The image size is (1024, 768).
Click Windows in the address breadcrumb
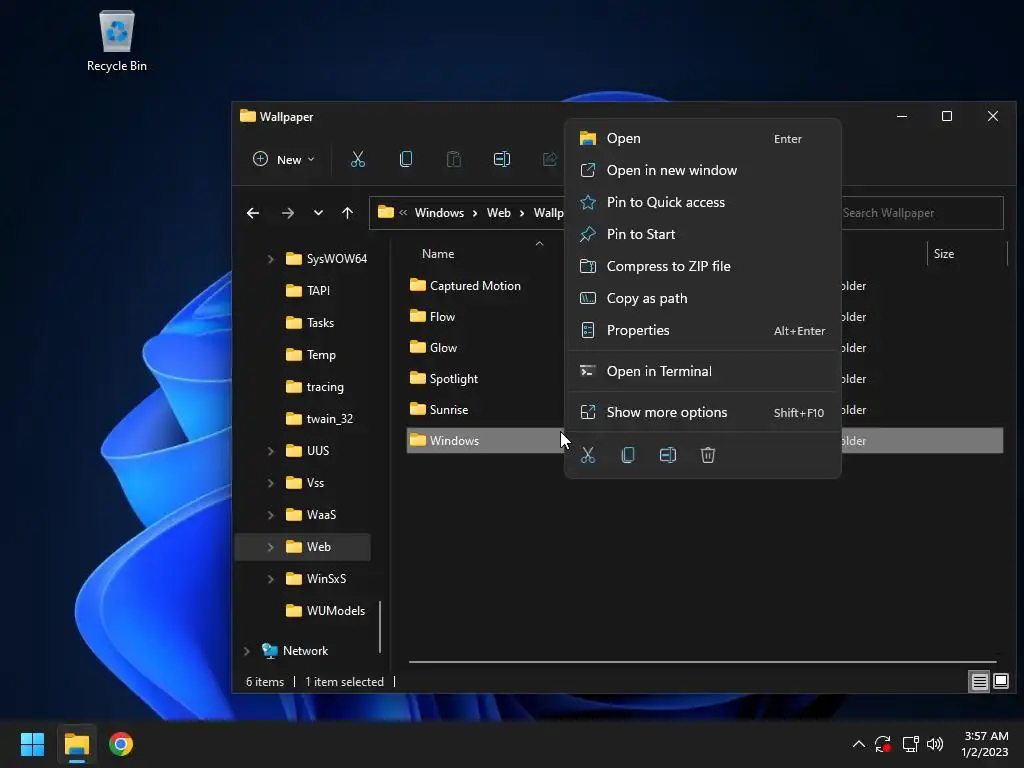pyautogui.click(x=440, y=213)
